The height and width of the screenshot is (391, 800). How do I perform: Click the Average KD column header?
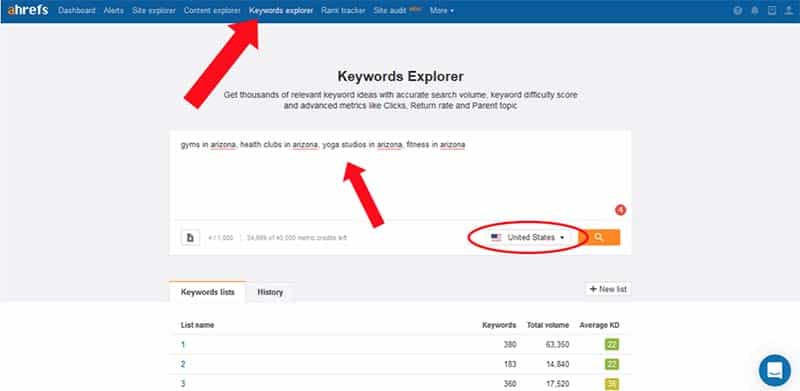click(599, 325)
